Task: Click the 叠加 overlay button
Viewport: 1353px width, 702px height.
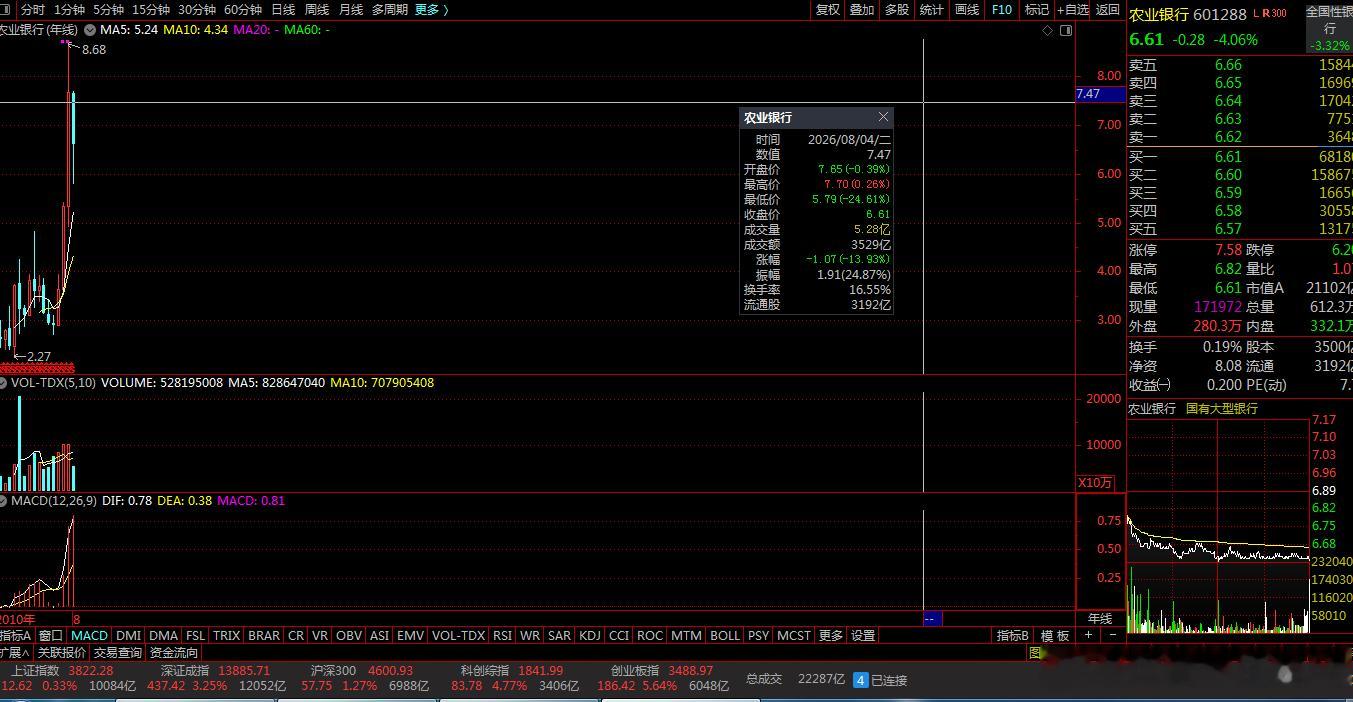Action: pos(862,9)
